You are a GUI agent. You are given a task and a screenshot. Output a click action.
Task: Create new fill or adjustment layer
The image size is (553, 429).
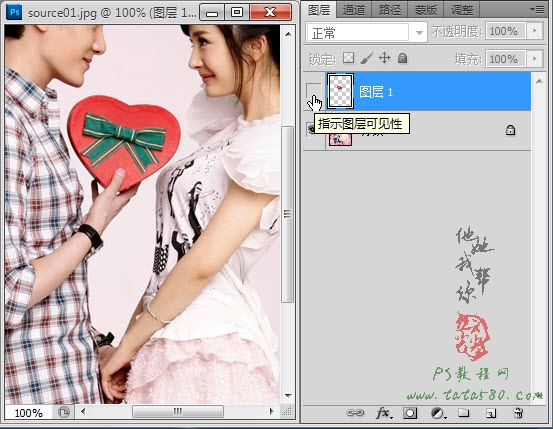438,413
